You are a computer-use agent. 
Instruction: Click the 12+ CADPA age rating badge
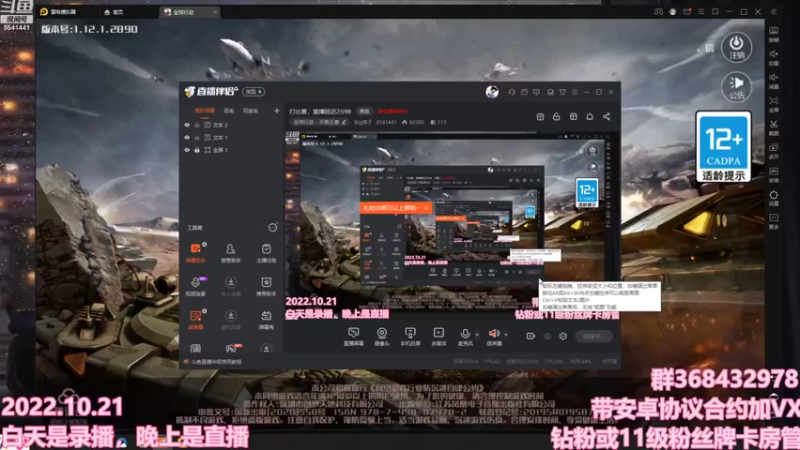723,147
